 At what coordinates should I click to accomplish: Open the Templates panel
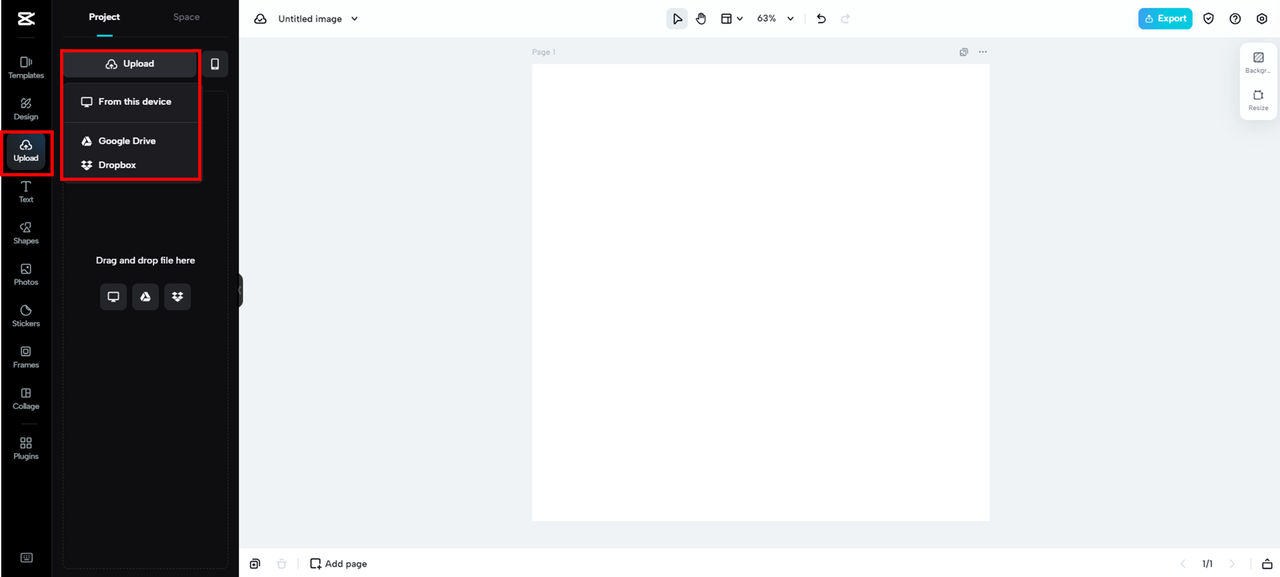(26, 67)
